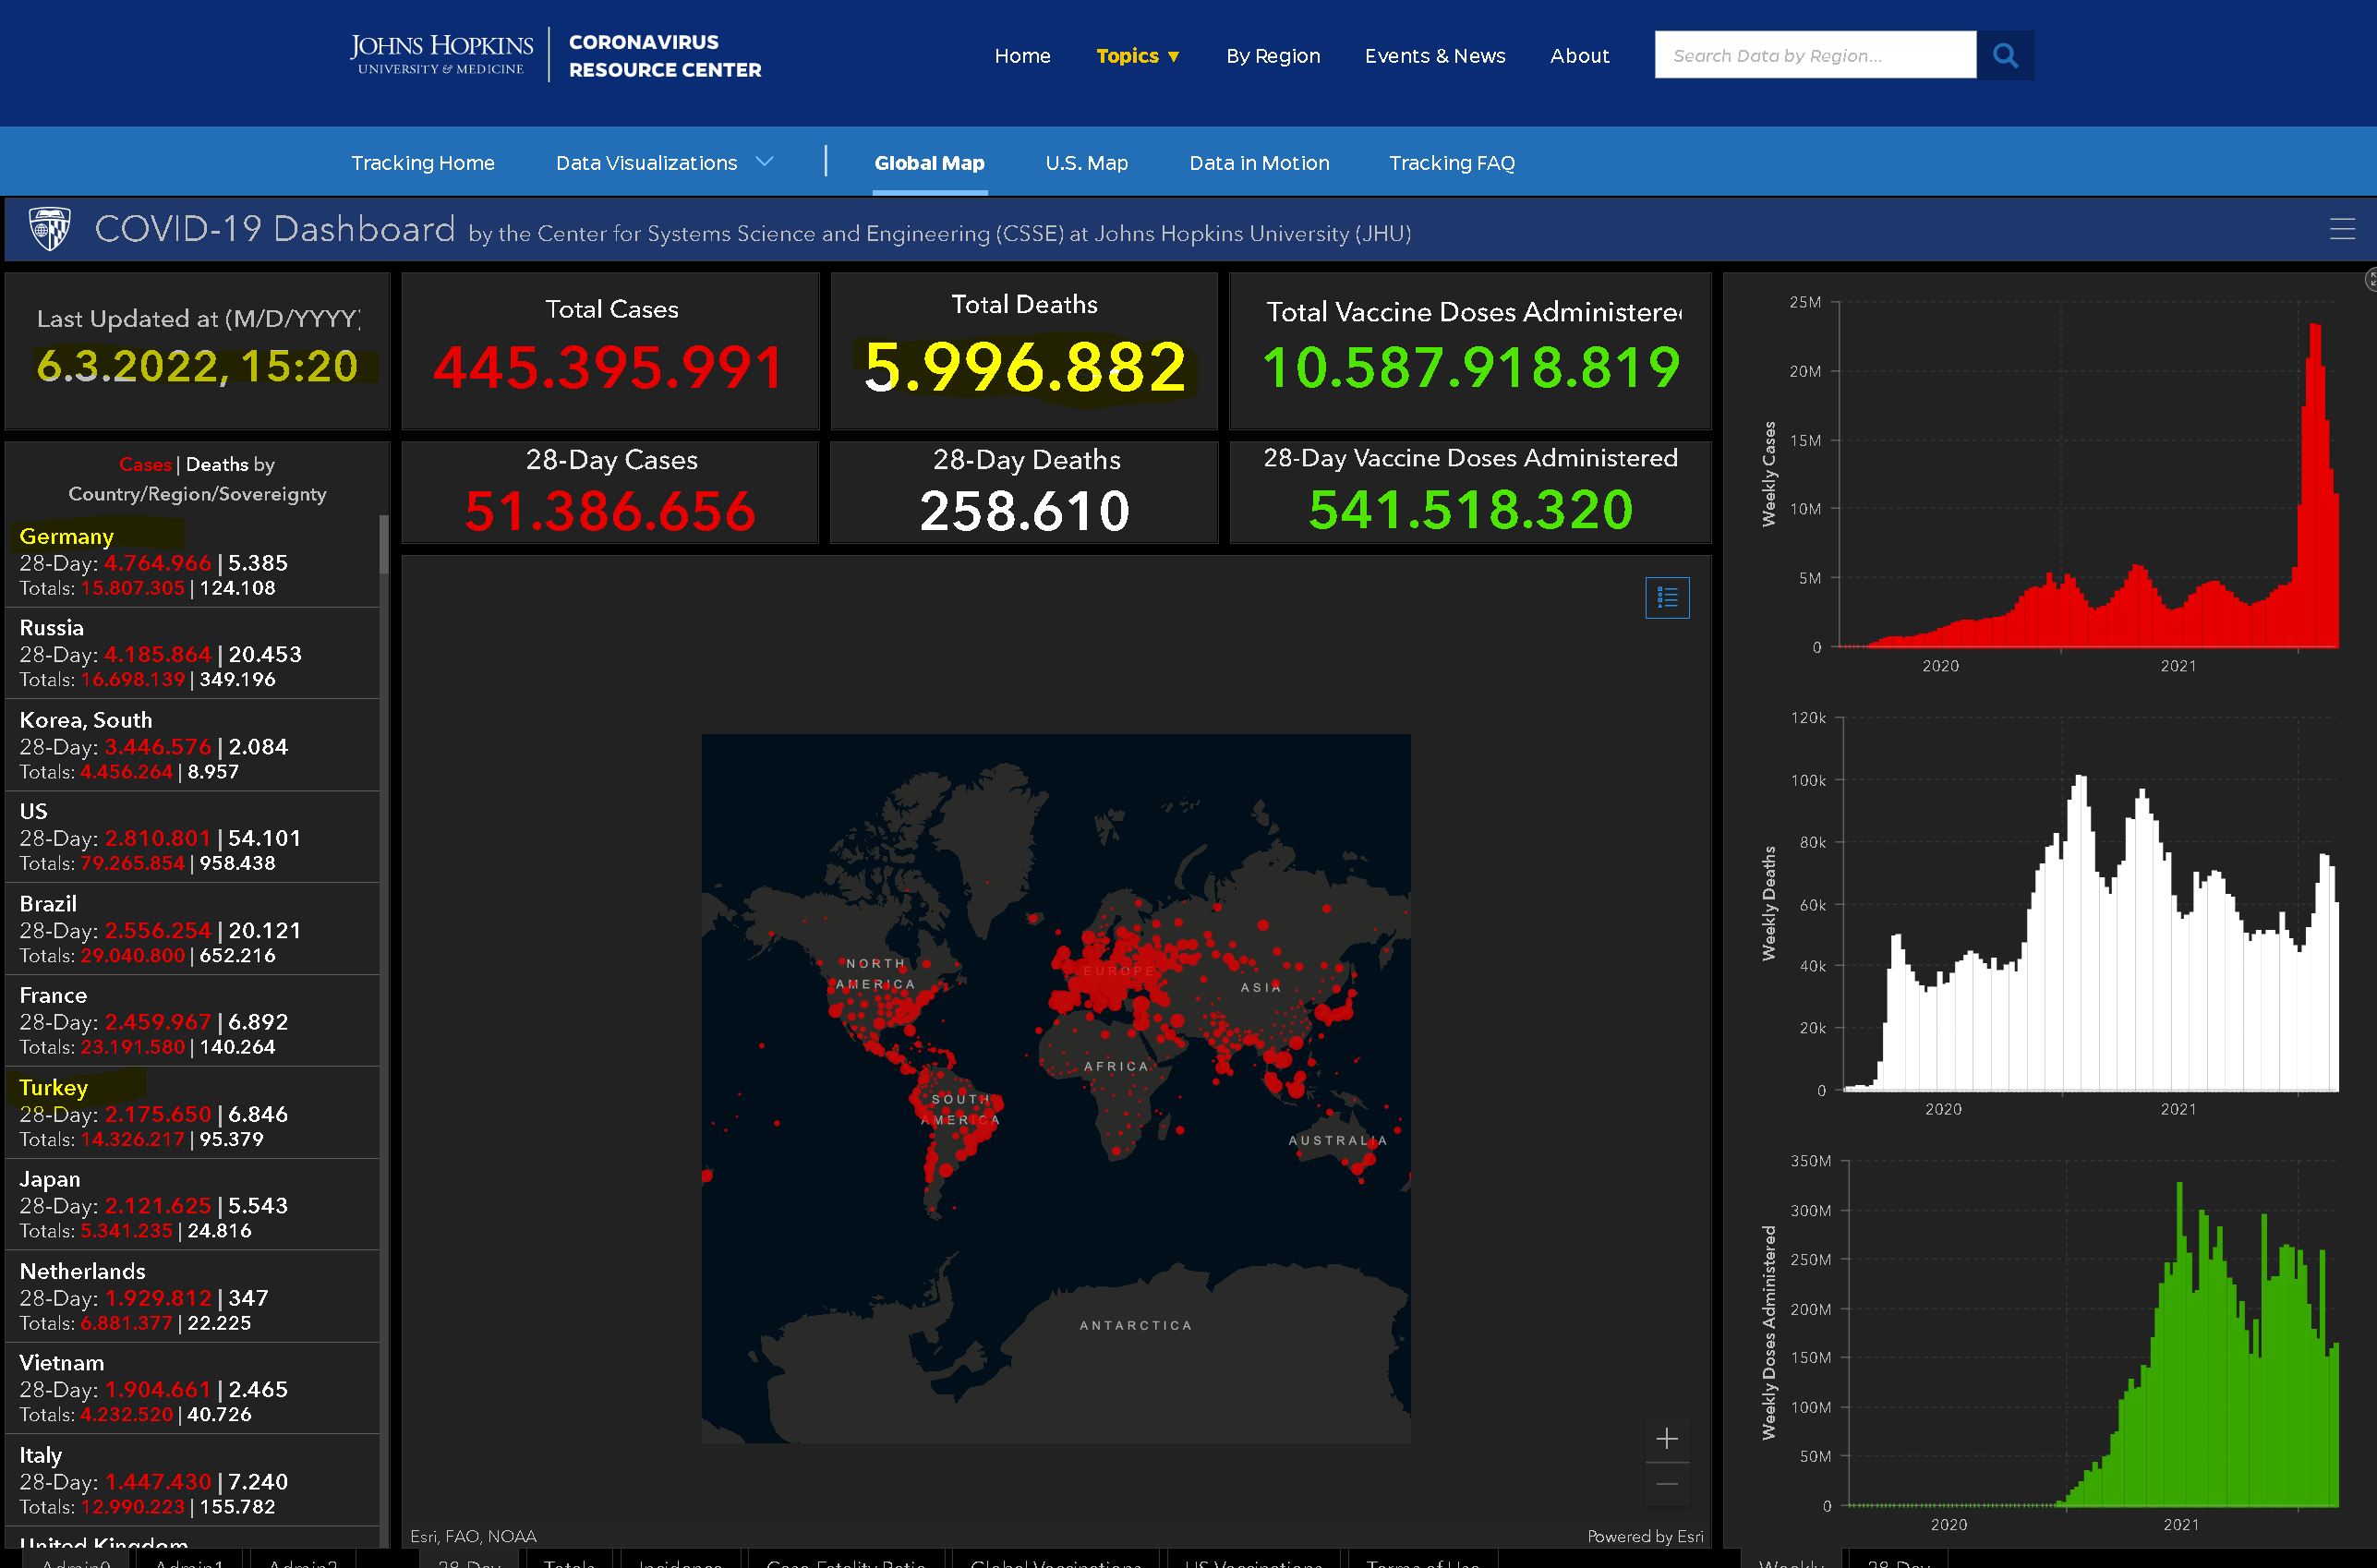
Task: Zoom out on the world map
Action: (1667, 1484)
